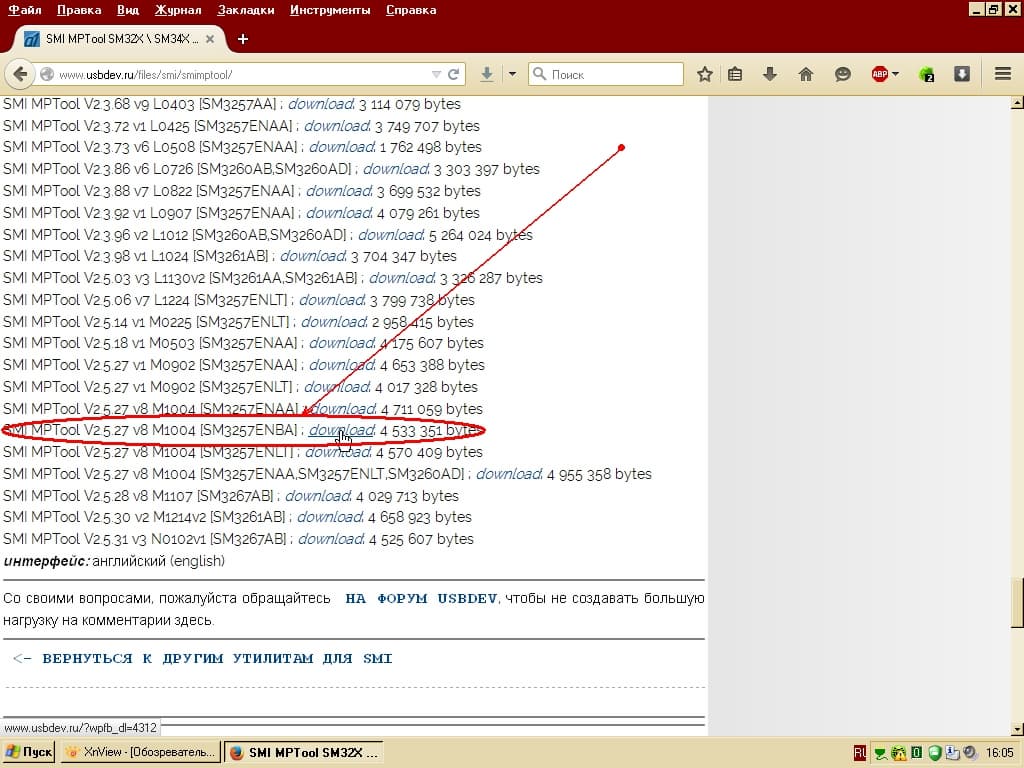The width and height of the screenshot is (1024, 768).
Task: Download V2.3.88 v7 L0822 file
Action: [339, 191]
